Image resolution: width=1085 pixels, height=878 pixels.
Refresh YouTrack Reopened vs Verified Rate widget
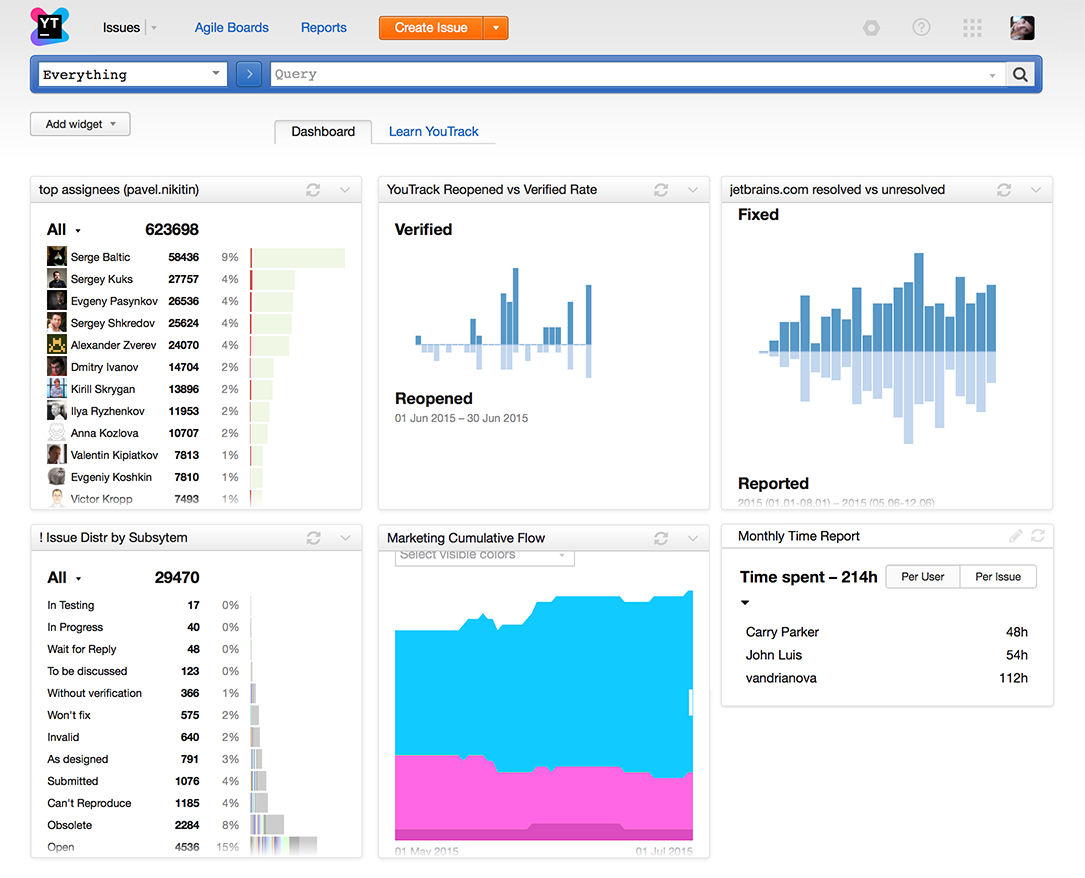pos(661,190)
